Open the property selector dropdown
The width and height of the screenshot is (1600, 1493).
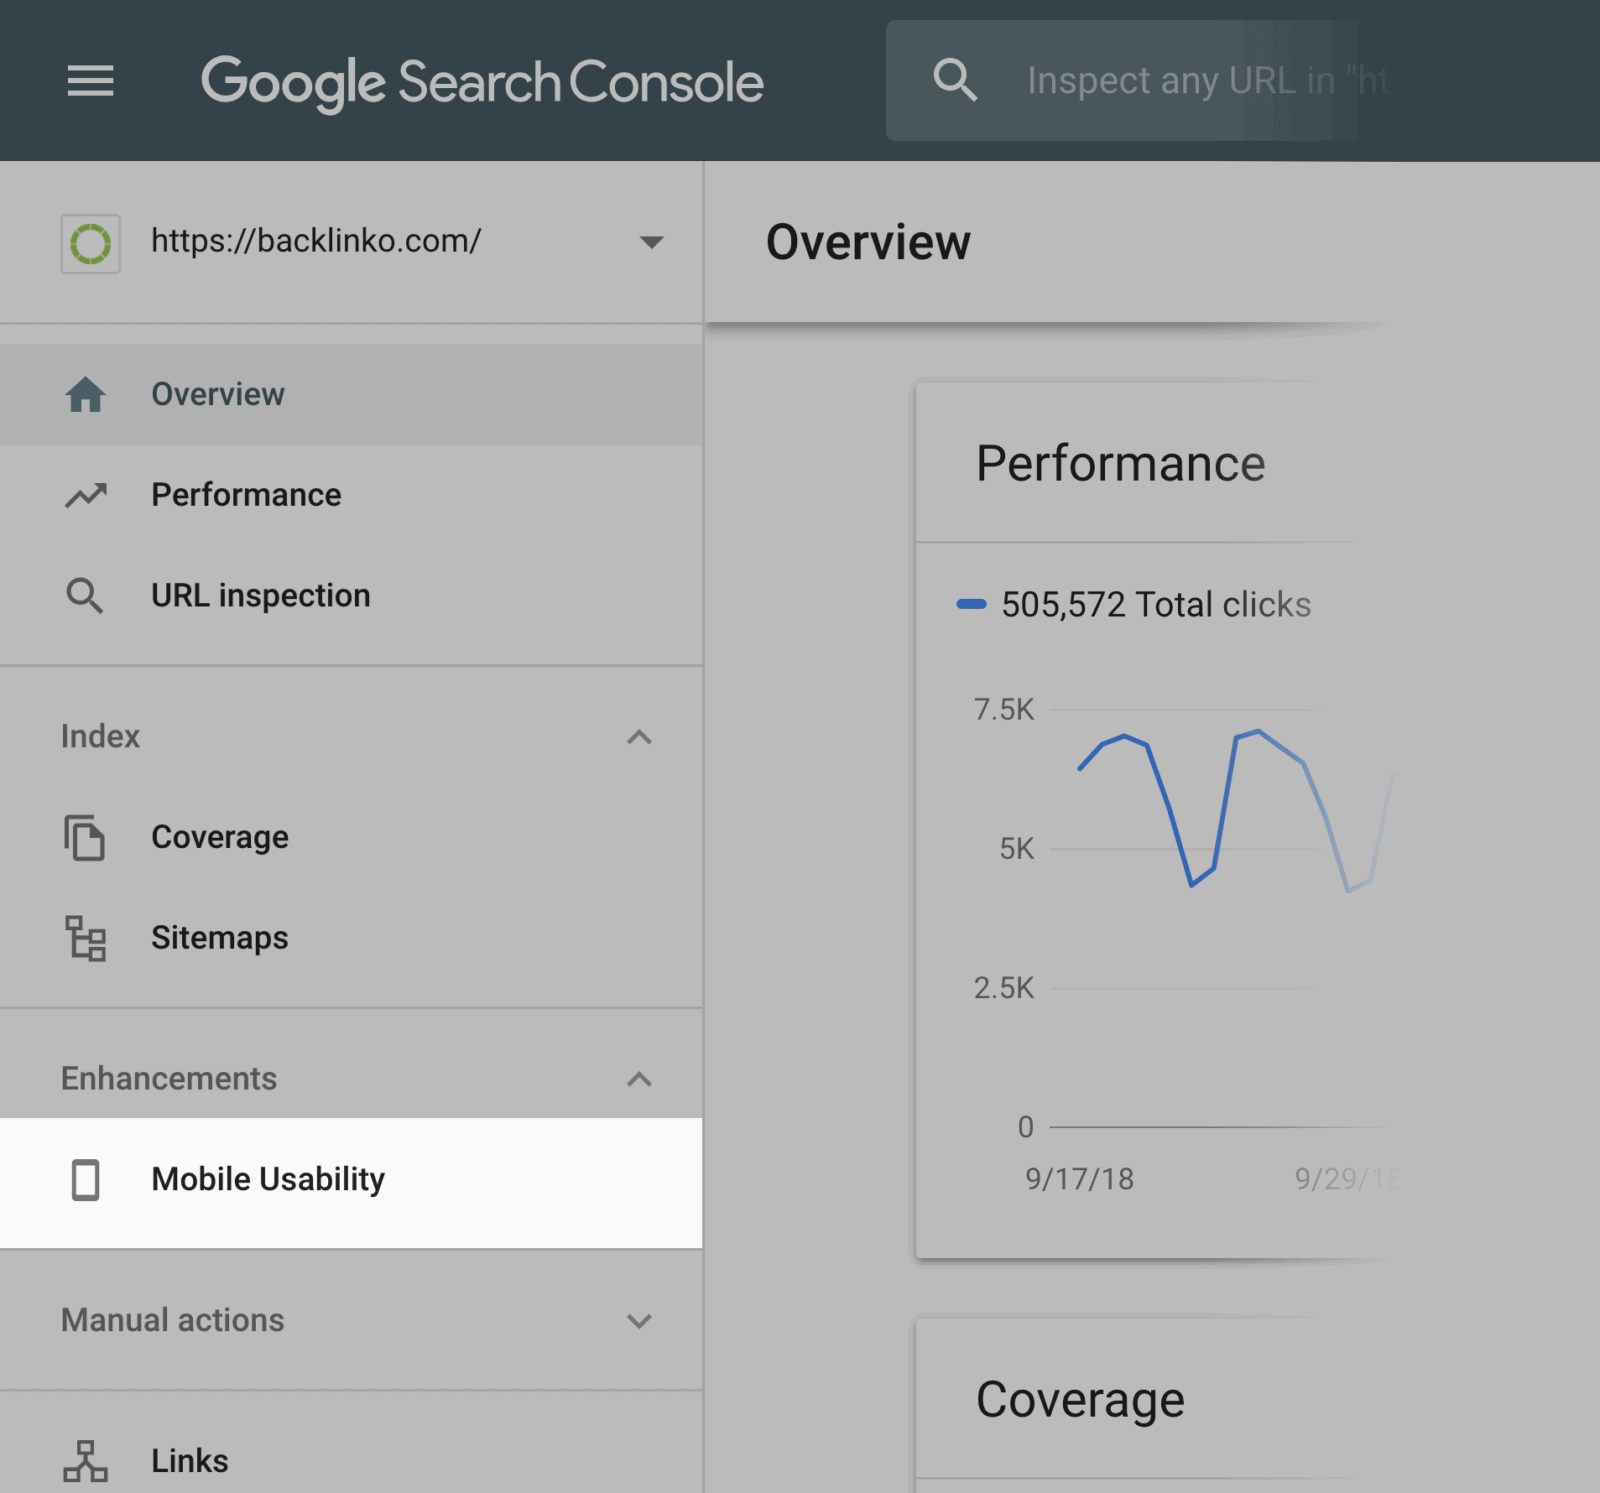click(x=651, y=241)
